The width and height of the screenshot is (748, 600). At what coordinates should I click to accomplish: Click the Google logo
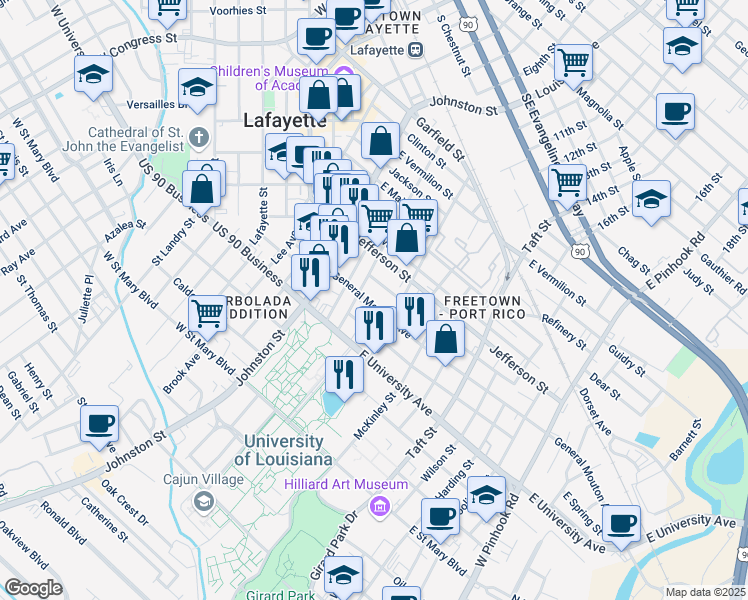(x=34, y=588)
